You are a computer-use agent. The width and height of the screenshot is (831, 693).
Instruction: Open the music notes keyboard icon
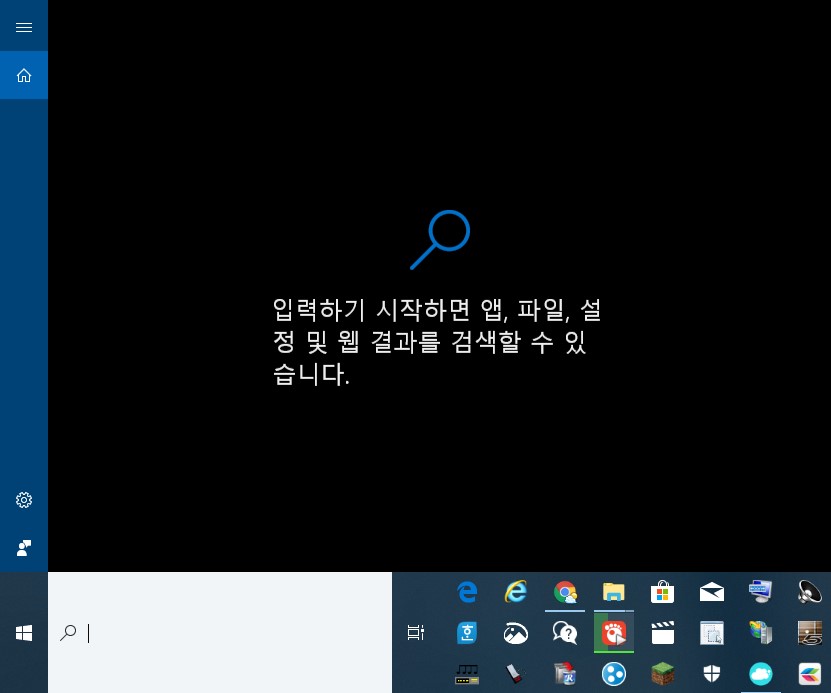[x=467, y=674]
